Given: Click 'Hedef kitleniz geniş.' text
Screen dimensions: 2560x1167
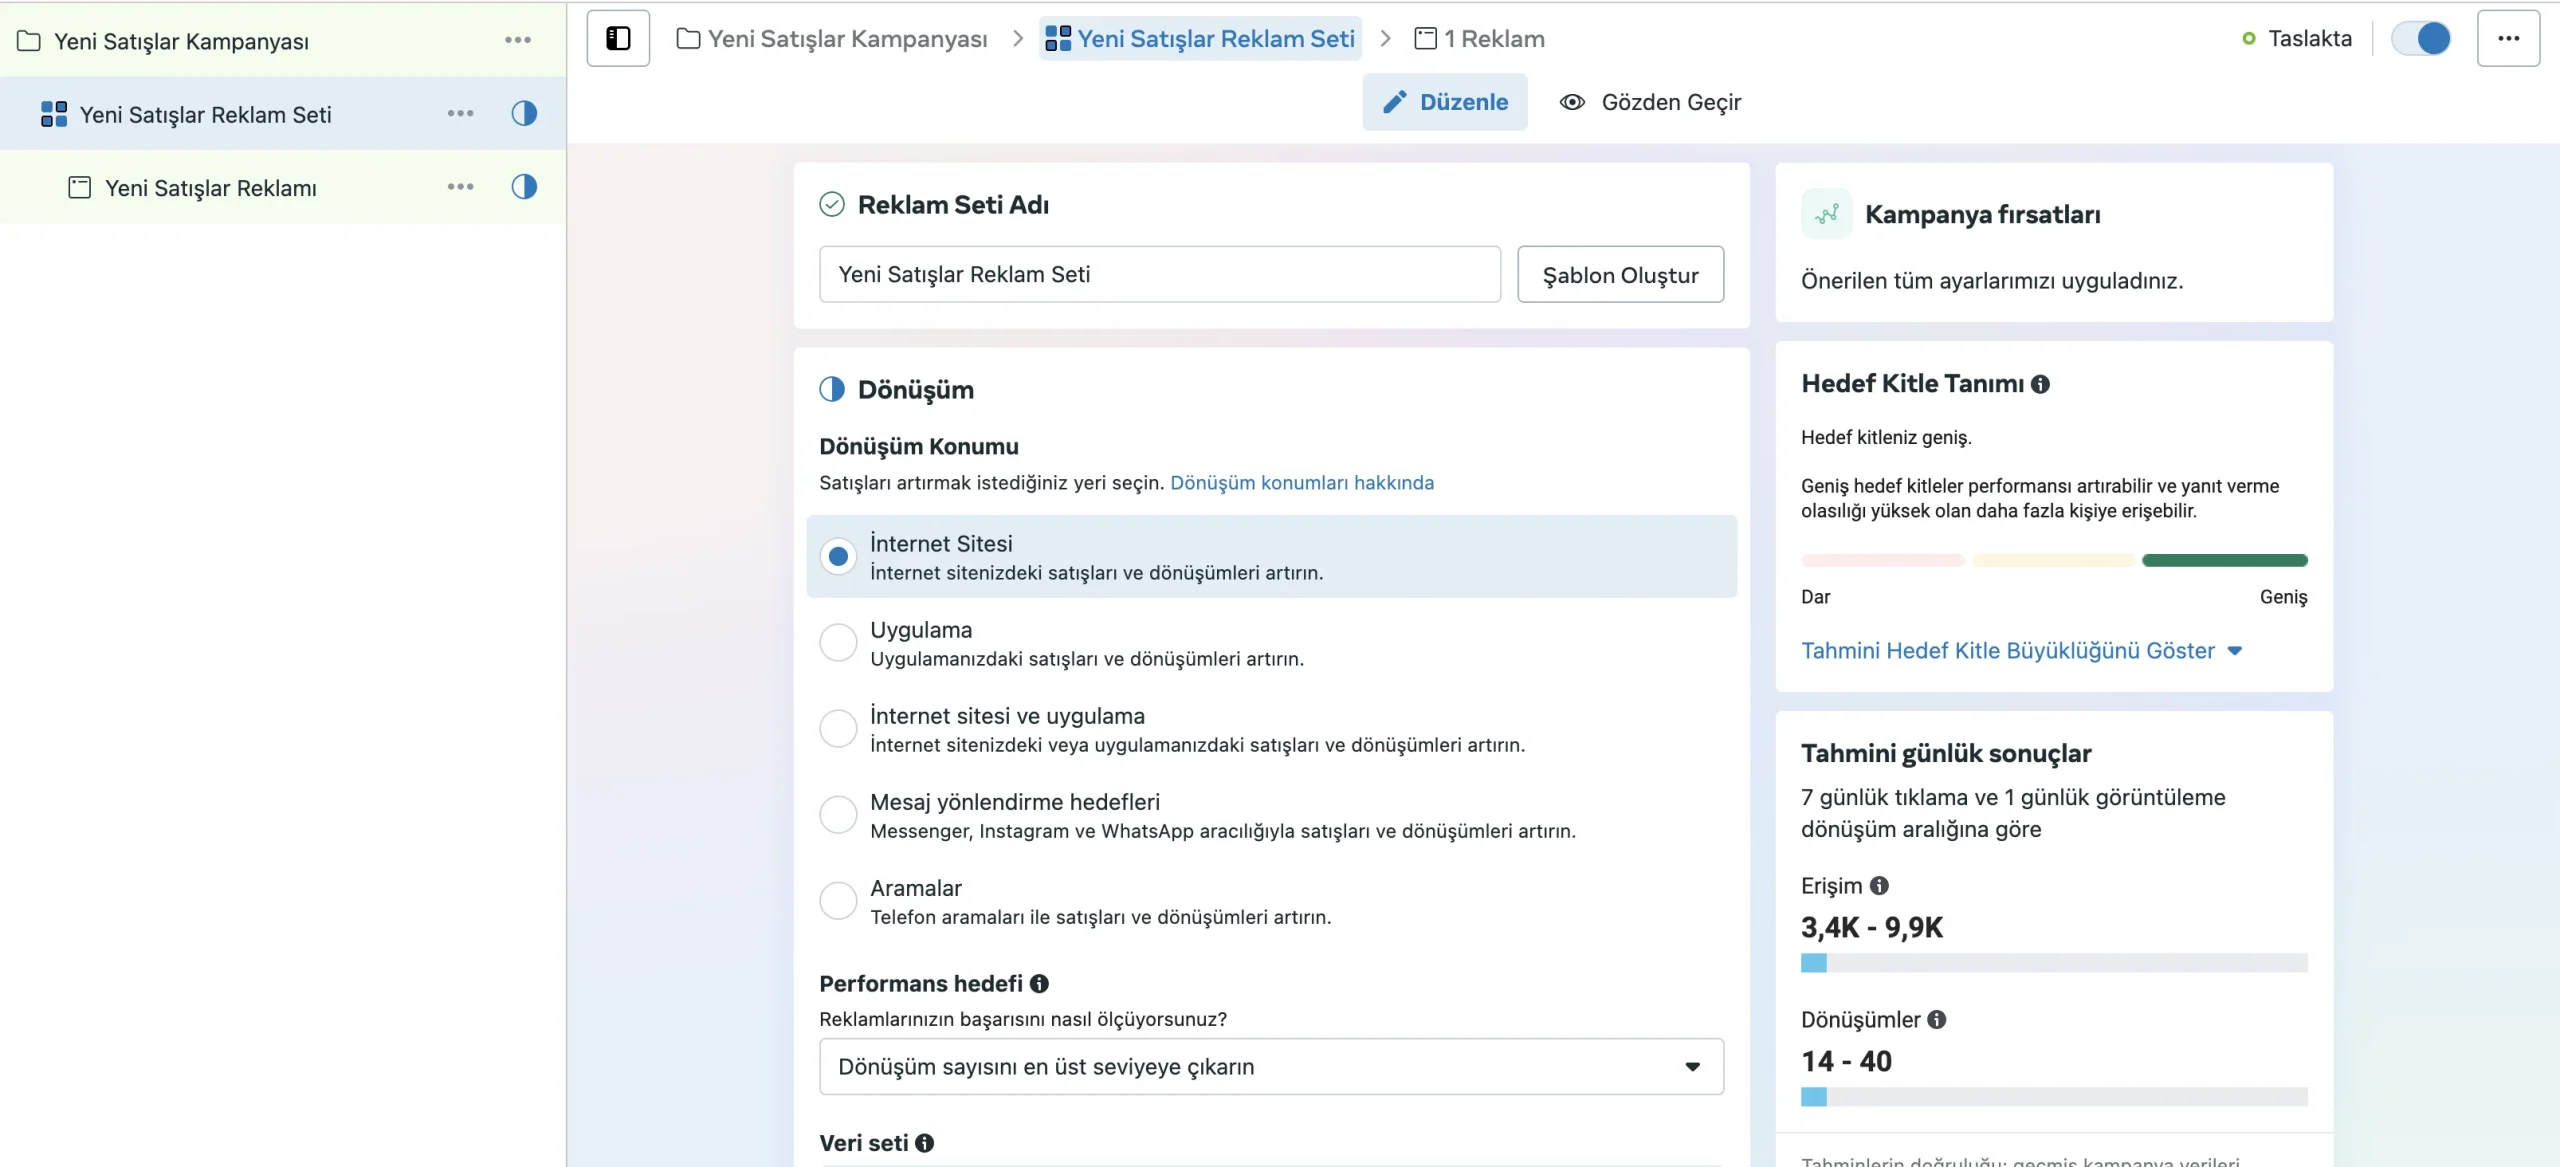Looking at the screenshot, I should point(1886,438).
